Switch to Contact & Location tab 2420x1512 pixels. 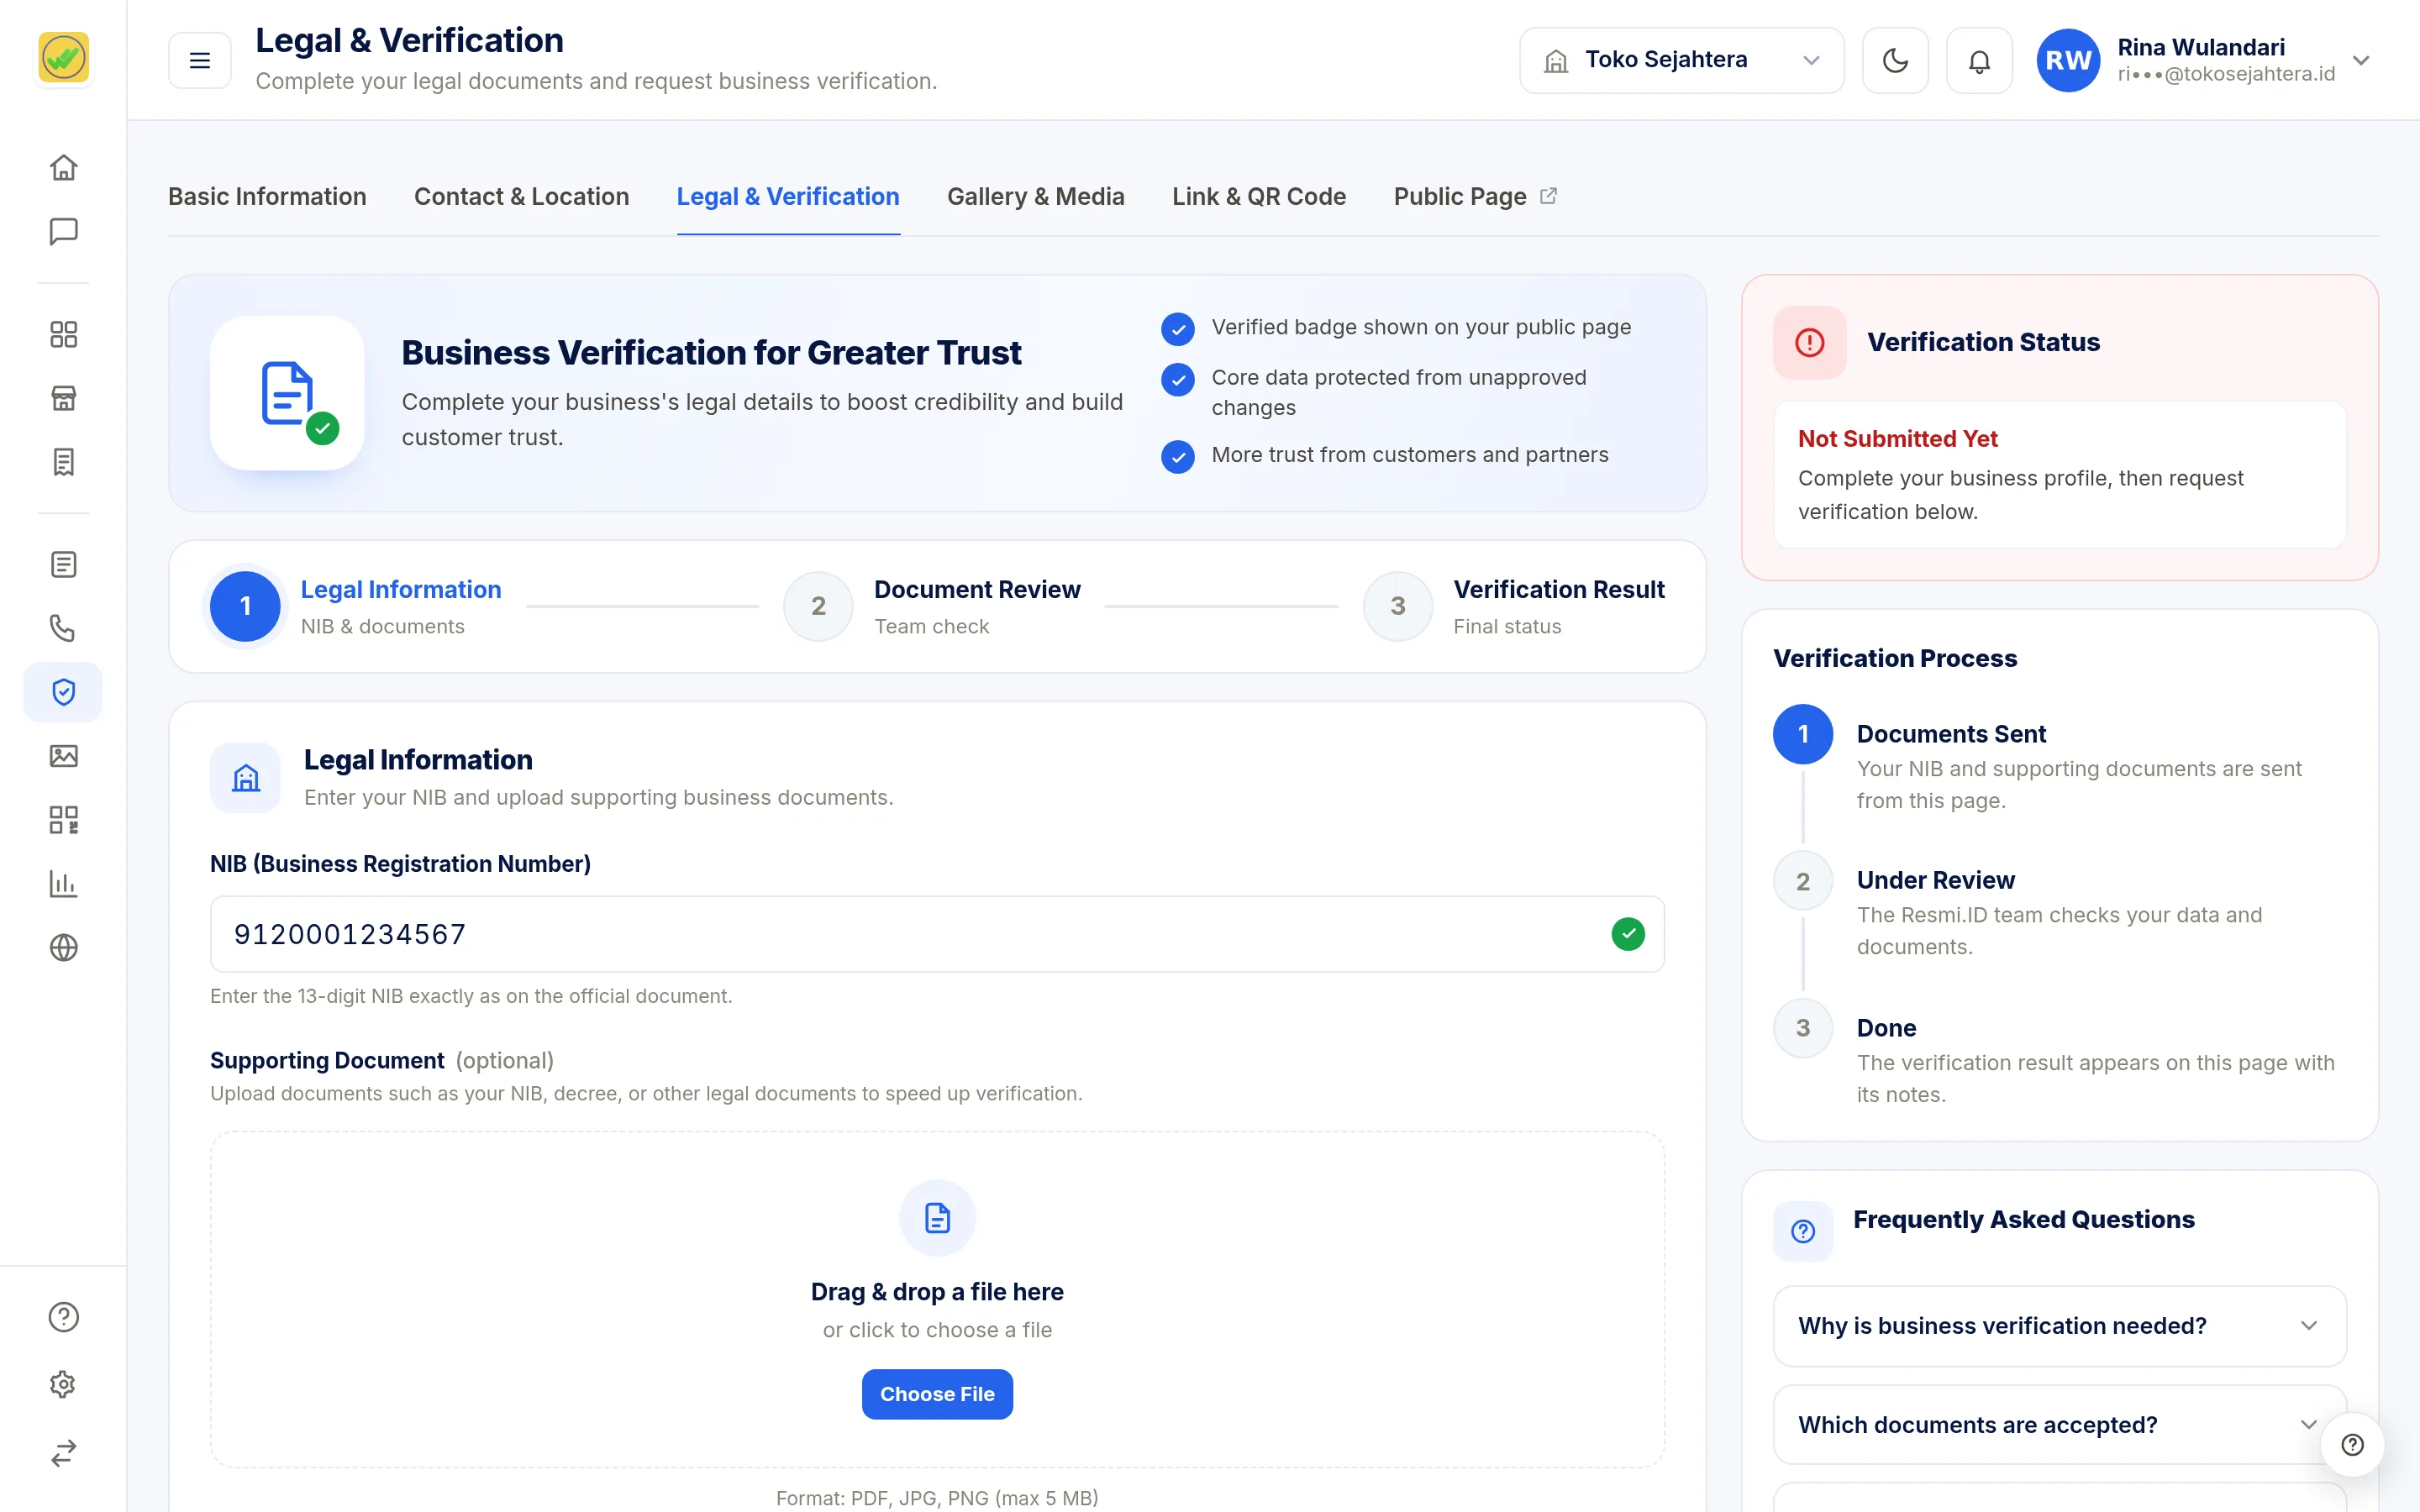click(x=521, y=197)
